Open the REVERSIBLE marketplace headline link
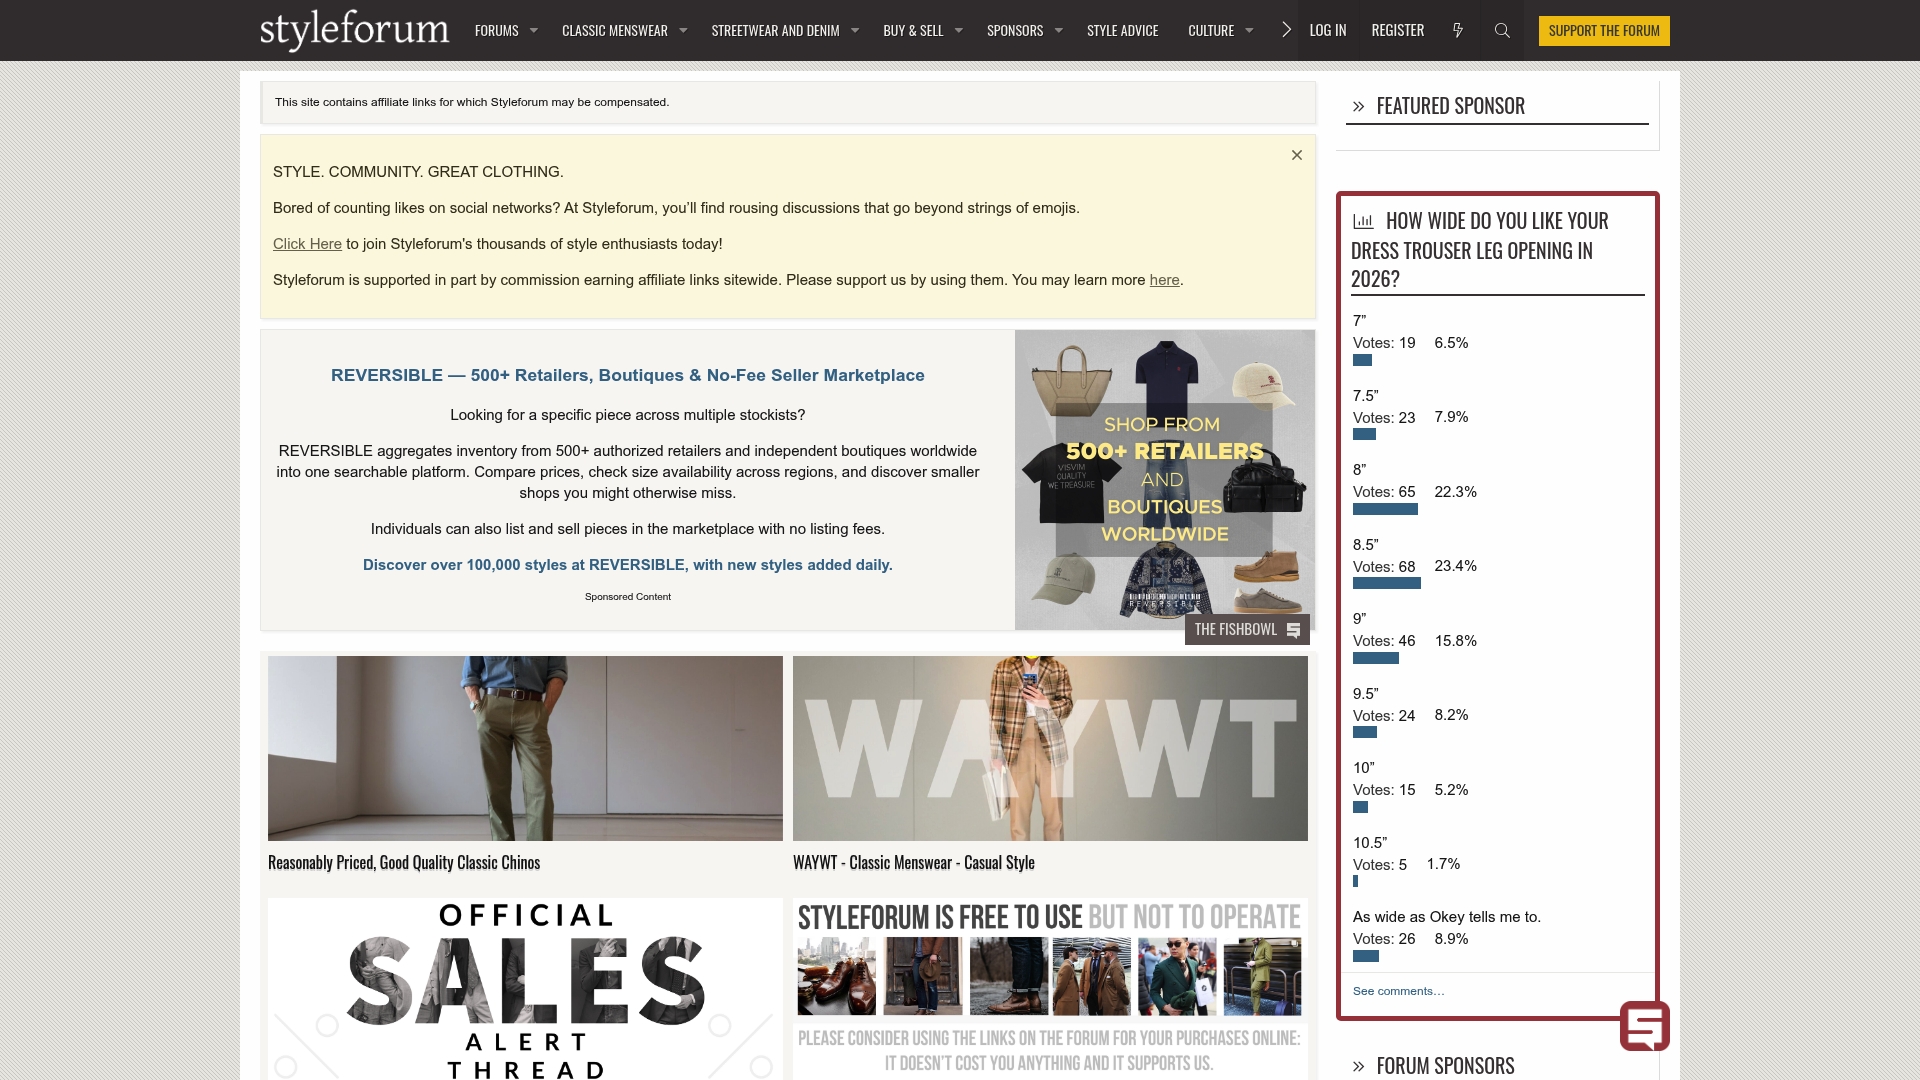 (x=627, y=375)
